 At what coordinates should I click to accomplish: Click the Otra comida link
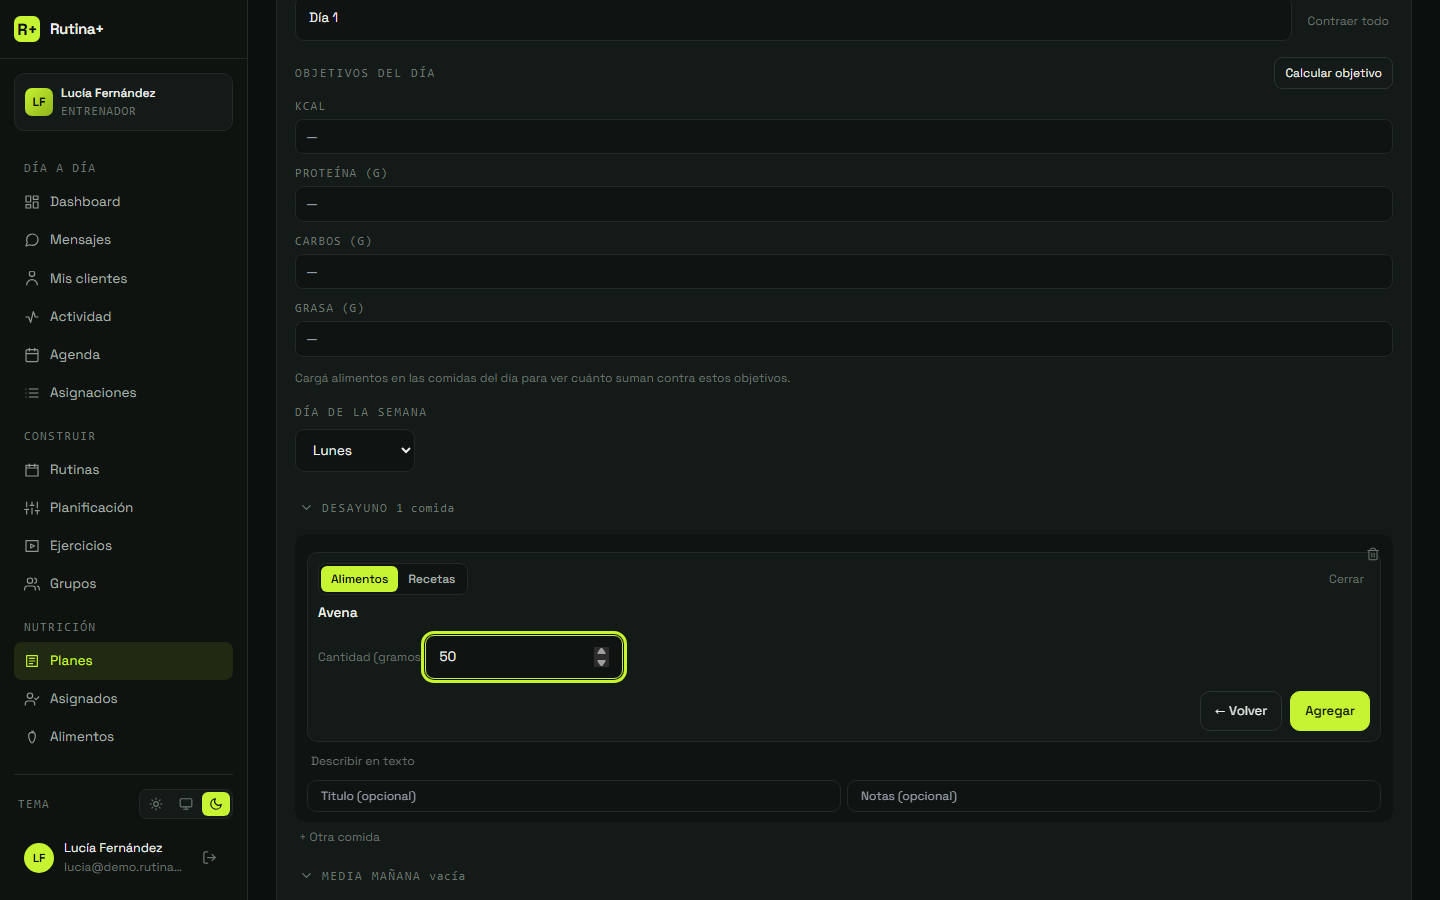click(x=340, y=837)
